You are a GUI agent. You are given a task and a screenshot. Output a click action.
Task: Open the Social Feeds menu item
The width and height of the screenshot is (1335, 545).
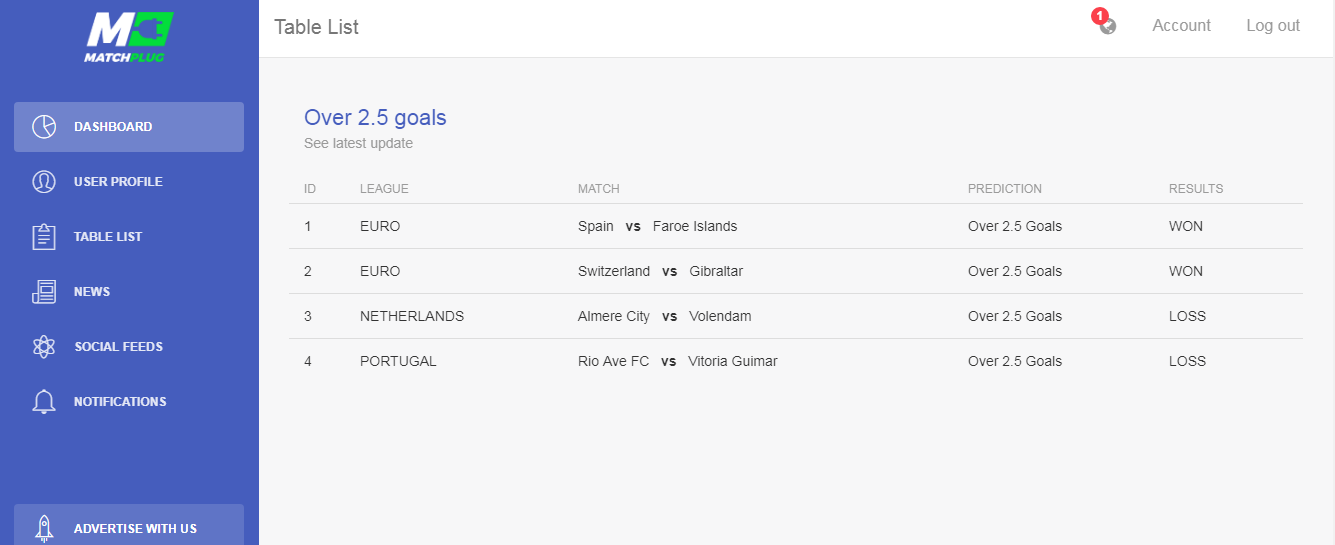coord(129,347)
